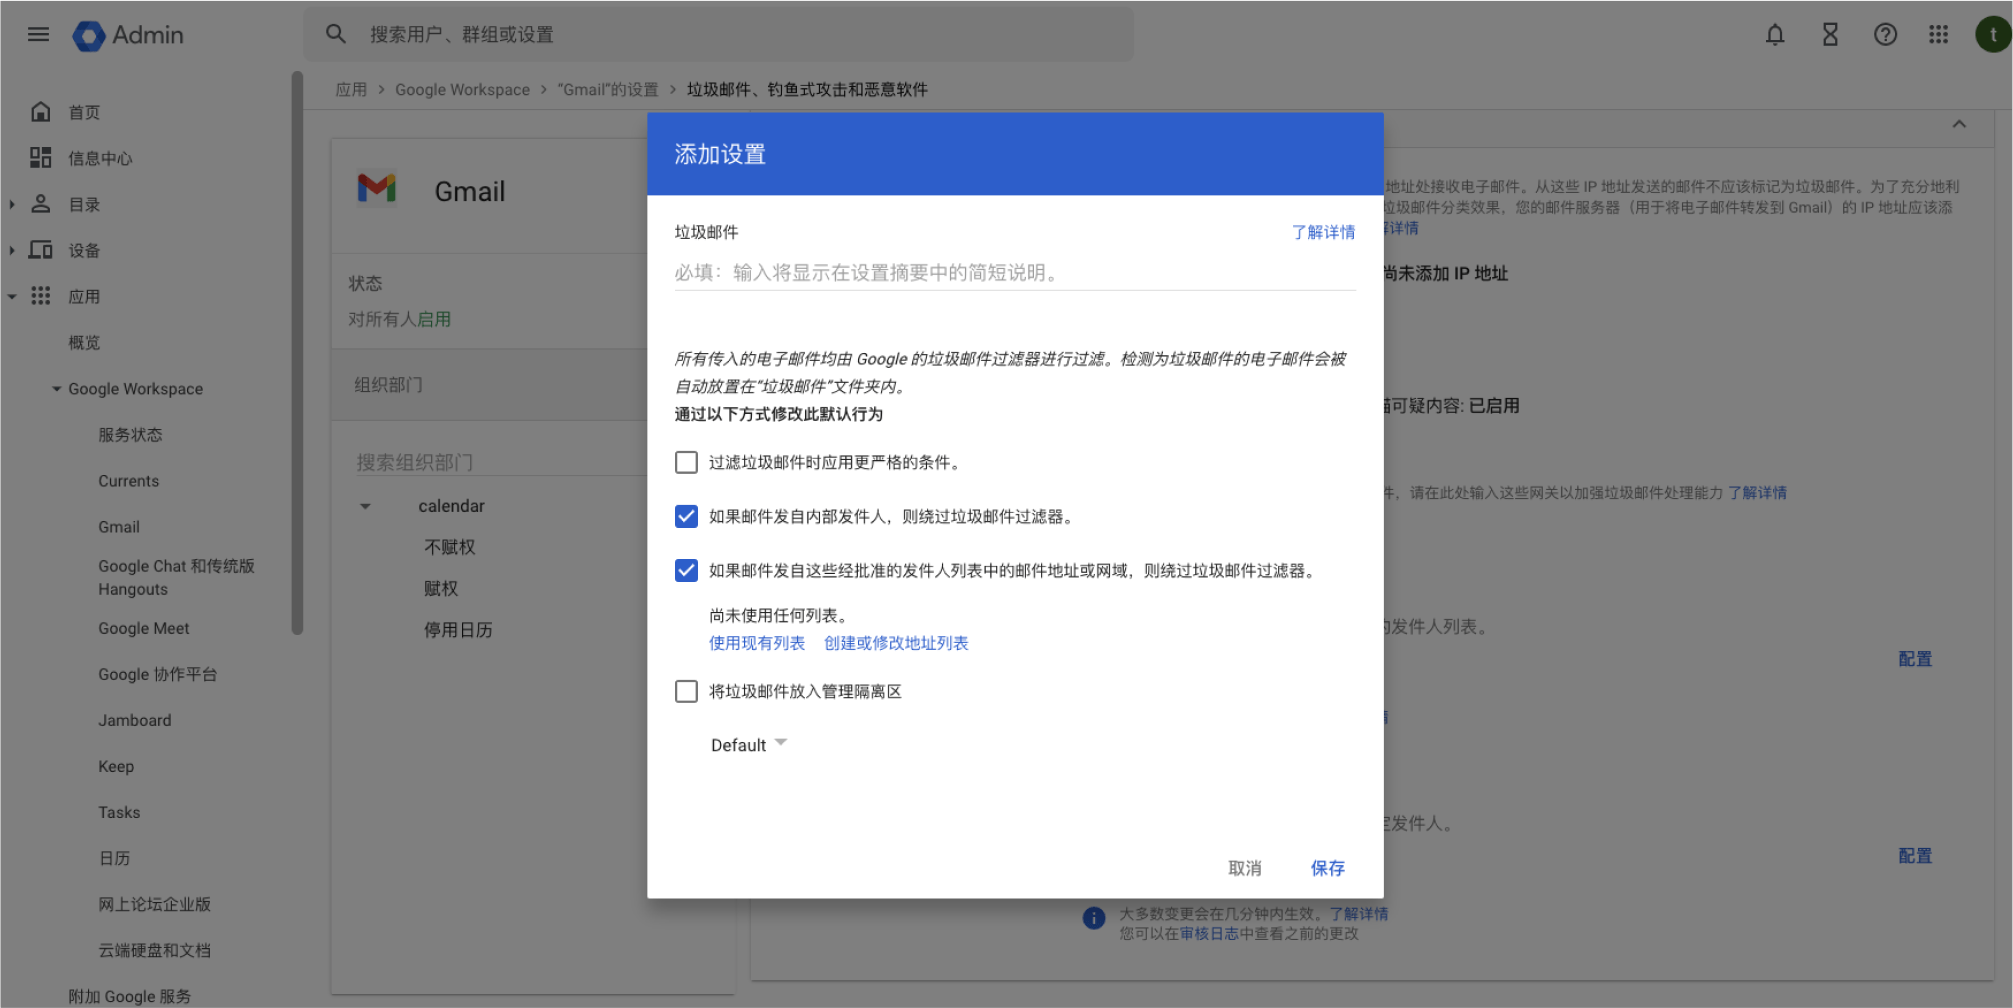Select the 首页 home item in sidebar
Screen dimensions: 2013x1008
(x=84, y=111)
